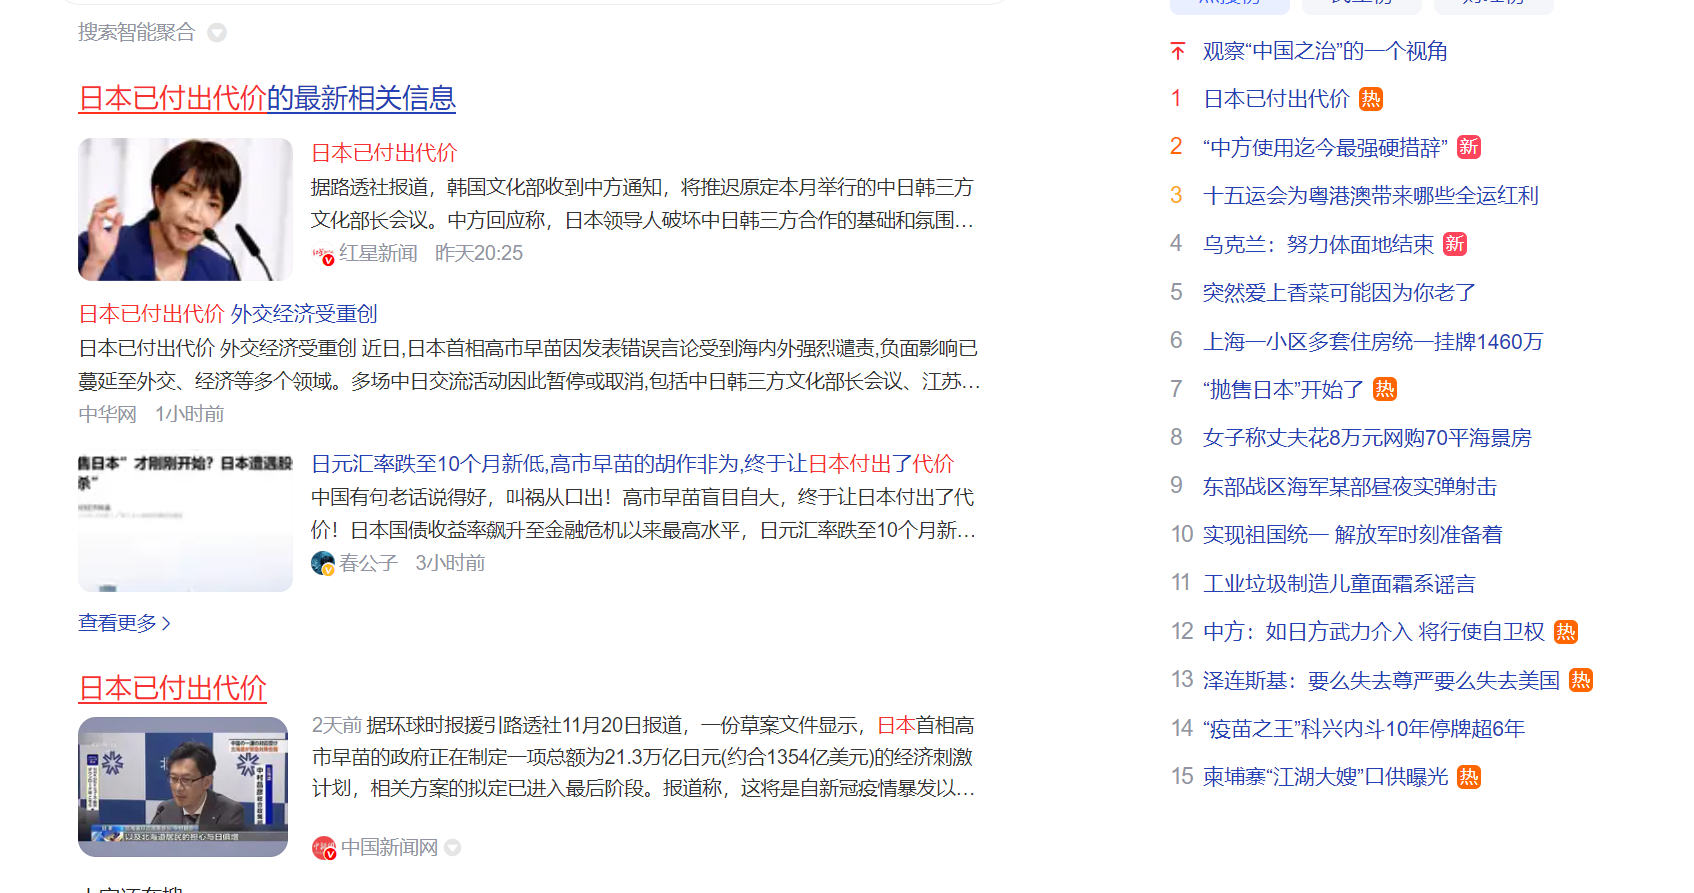Click the 新 badge beside 乌克兰 headline

coord(1455,244)
